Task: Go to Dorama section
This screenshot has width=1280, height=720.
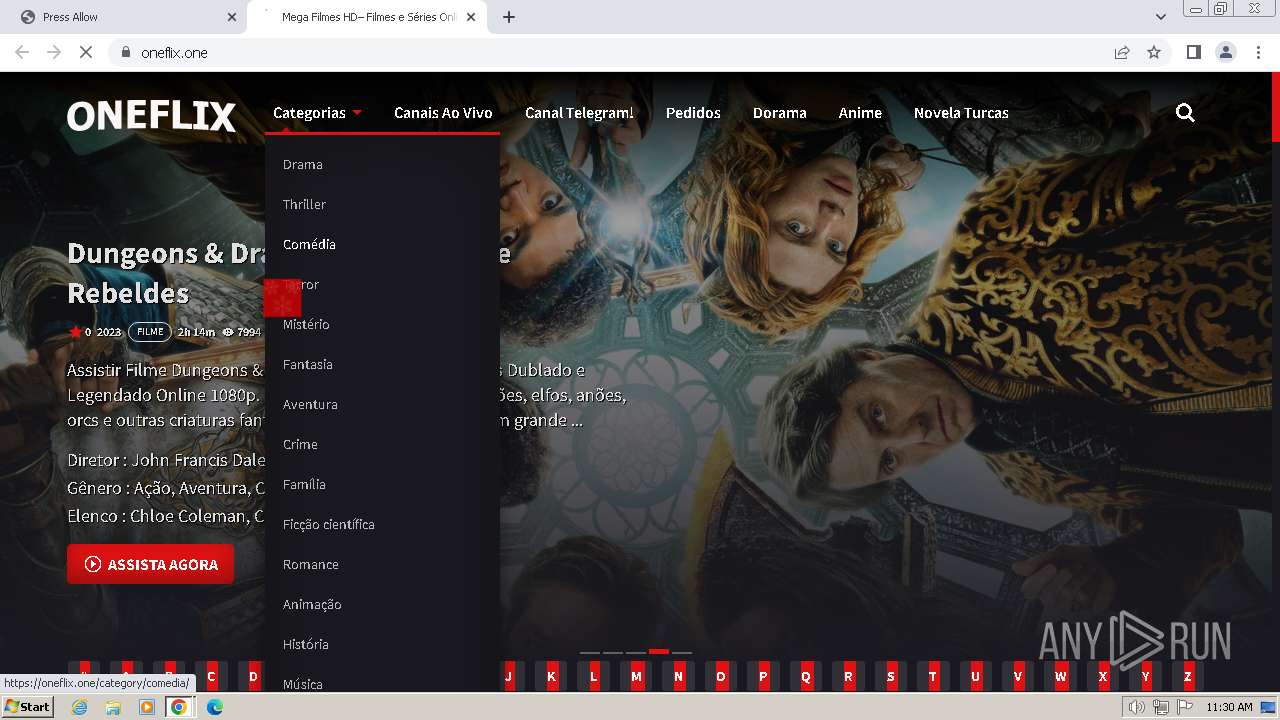Action: pyautogui.click(x=779, y=113)
